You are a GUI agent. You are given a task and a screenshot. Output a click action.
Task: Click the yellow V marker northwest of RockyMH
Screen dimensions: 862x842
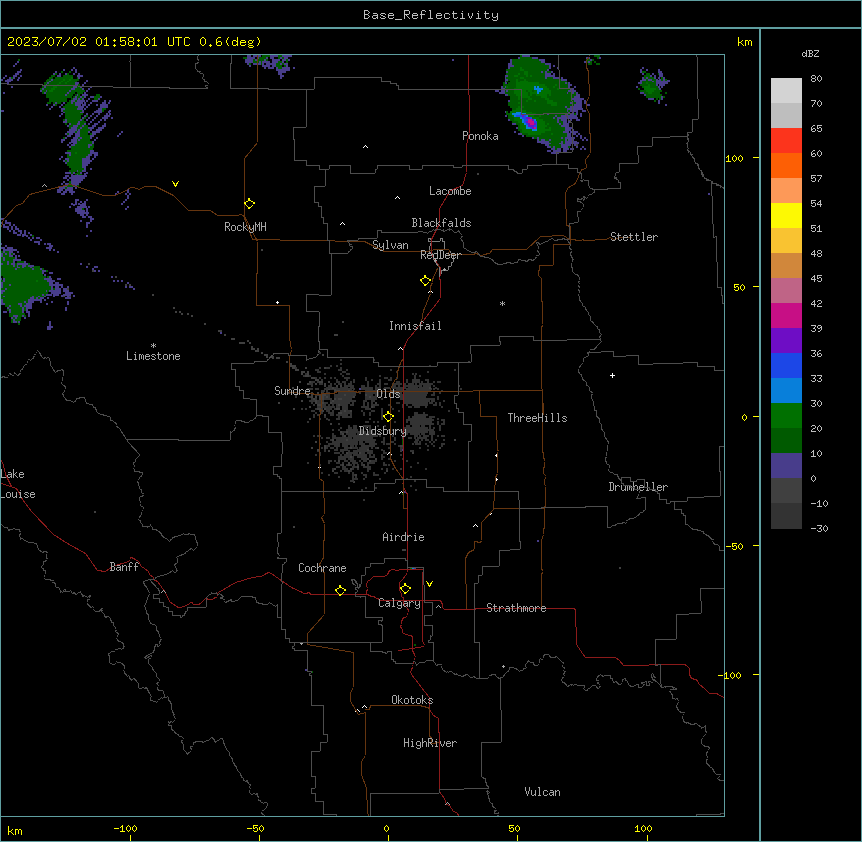tap(175, 184)
